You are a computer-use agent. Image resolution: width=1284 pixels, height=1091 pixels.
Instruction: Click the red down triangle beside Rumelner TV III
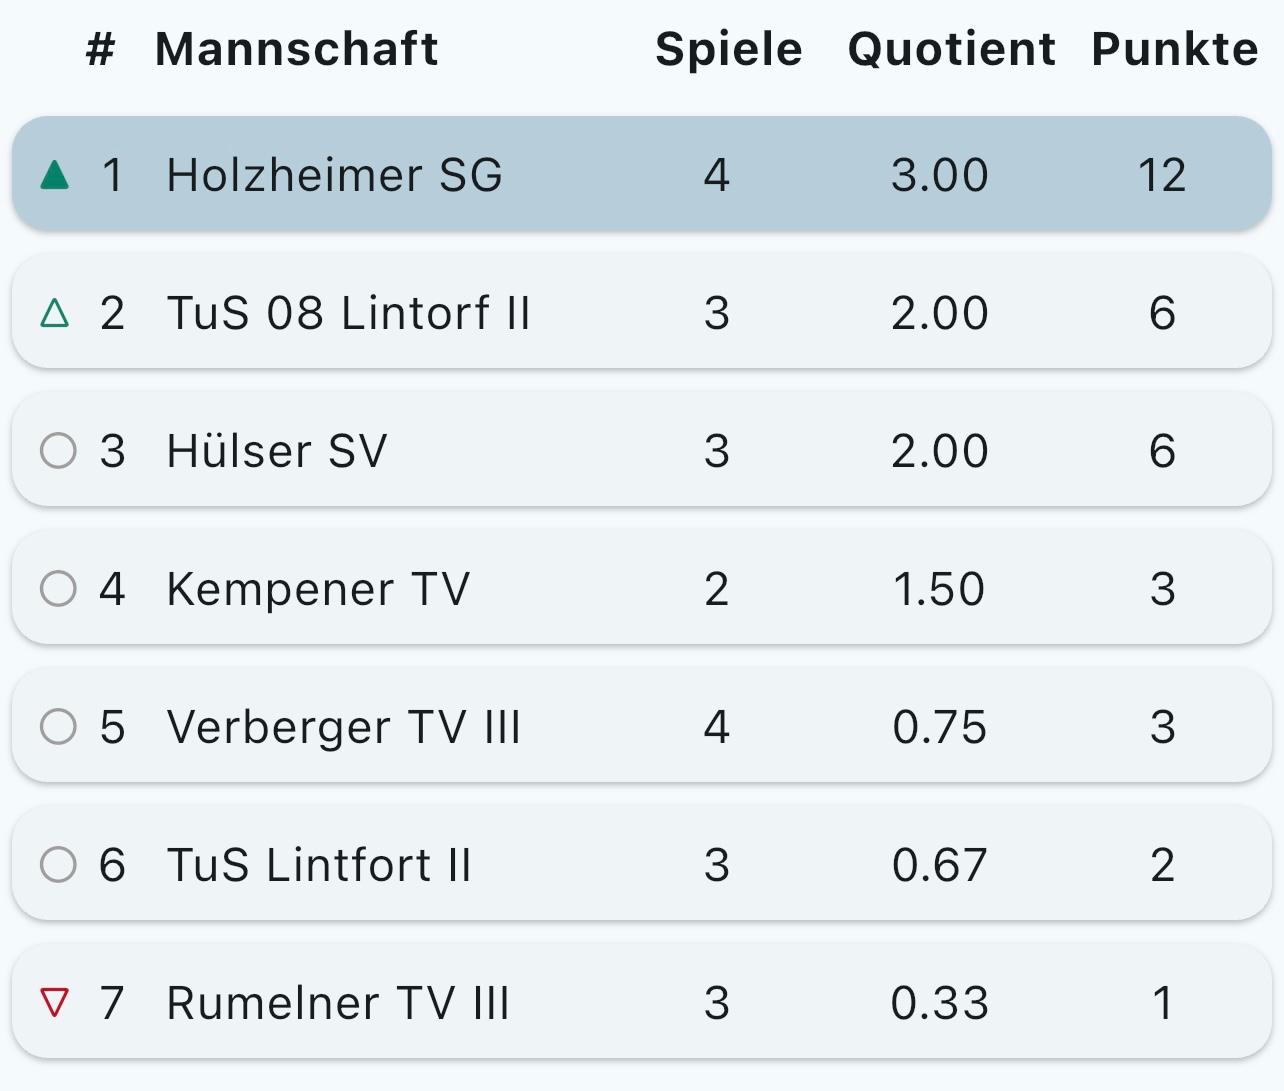[55, 1002]
